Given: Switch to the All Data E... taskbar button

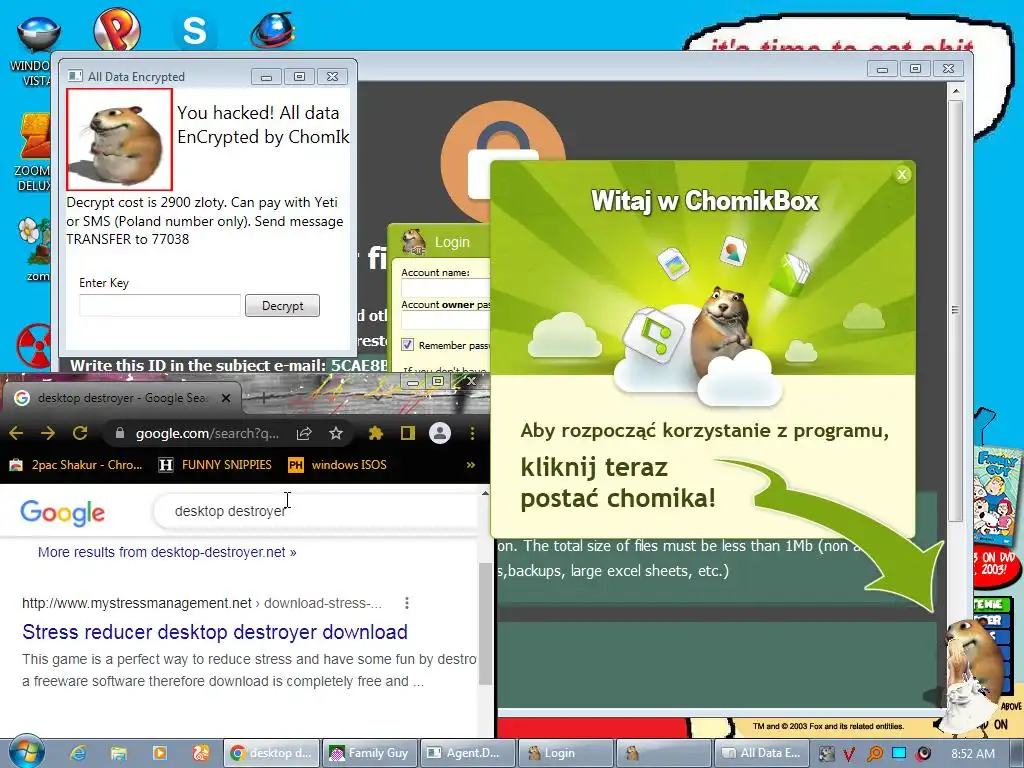Looking at the screenshot, I should click(x=761, y=753).
